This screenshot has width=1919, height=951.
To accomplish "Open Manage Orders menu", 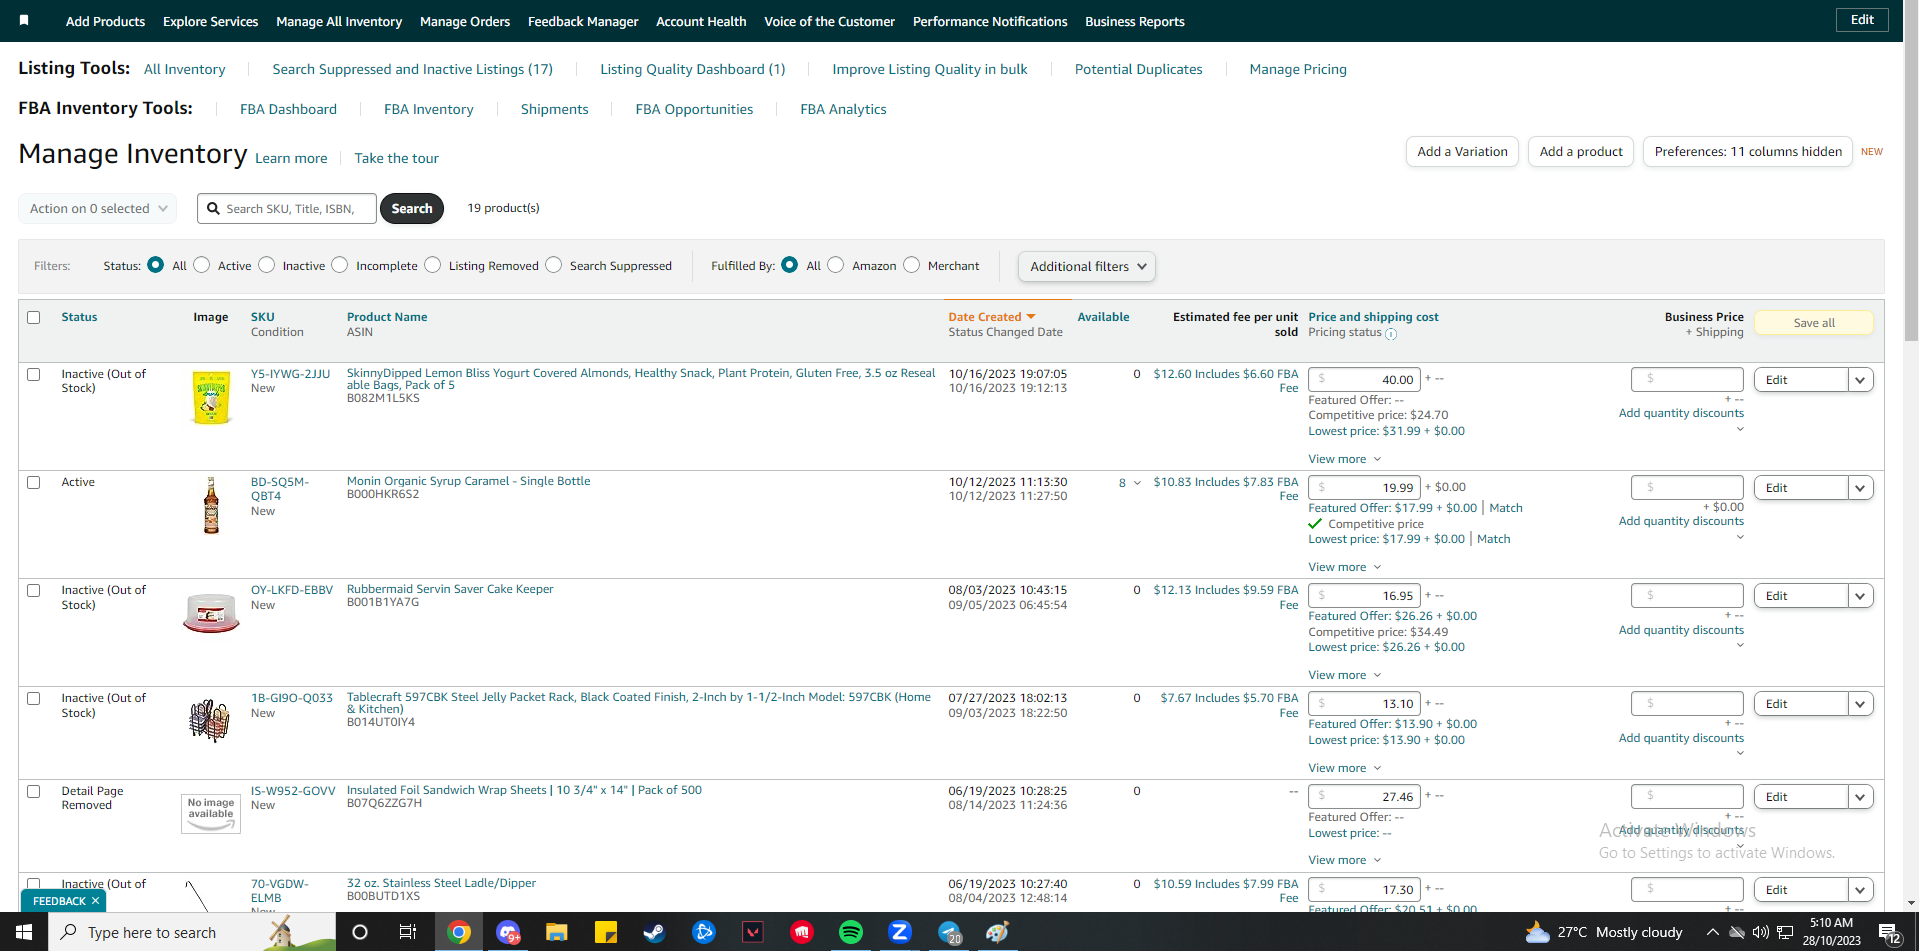I will (x=465, y=21).
